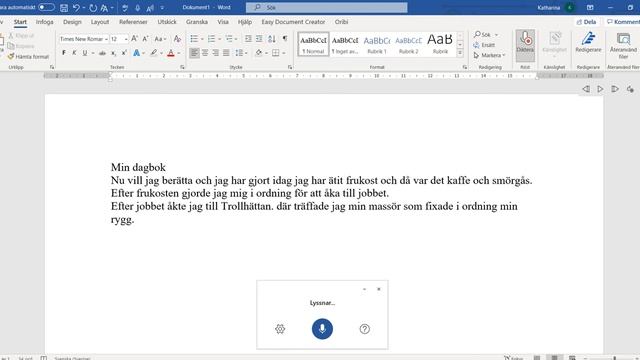The image size is (640, 360).
Task: Insert a bulleted list
Action: click(x=194, y=39)
